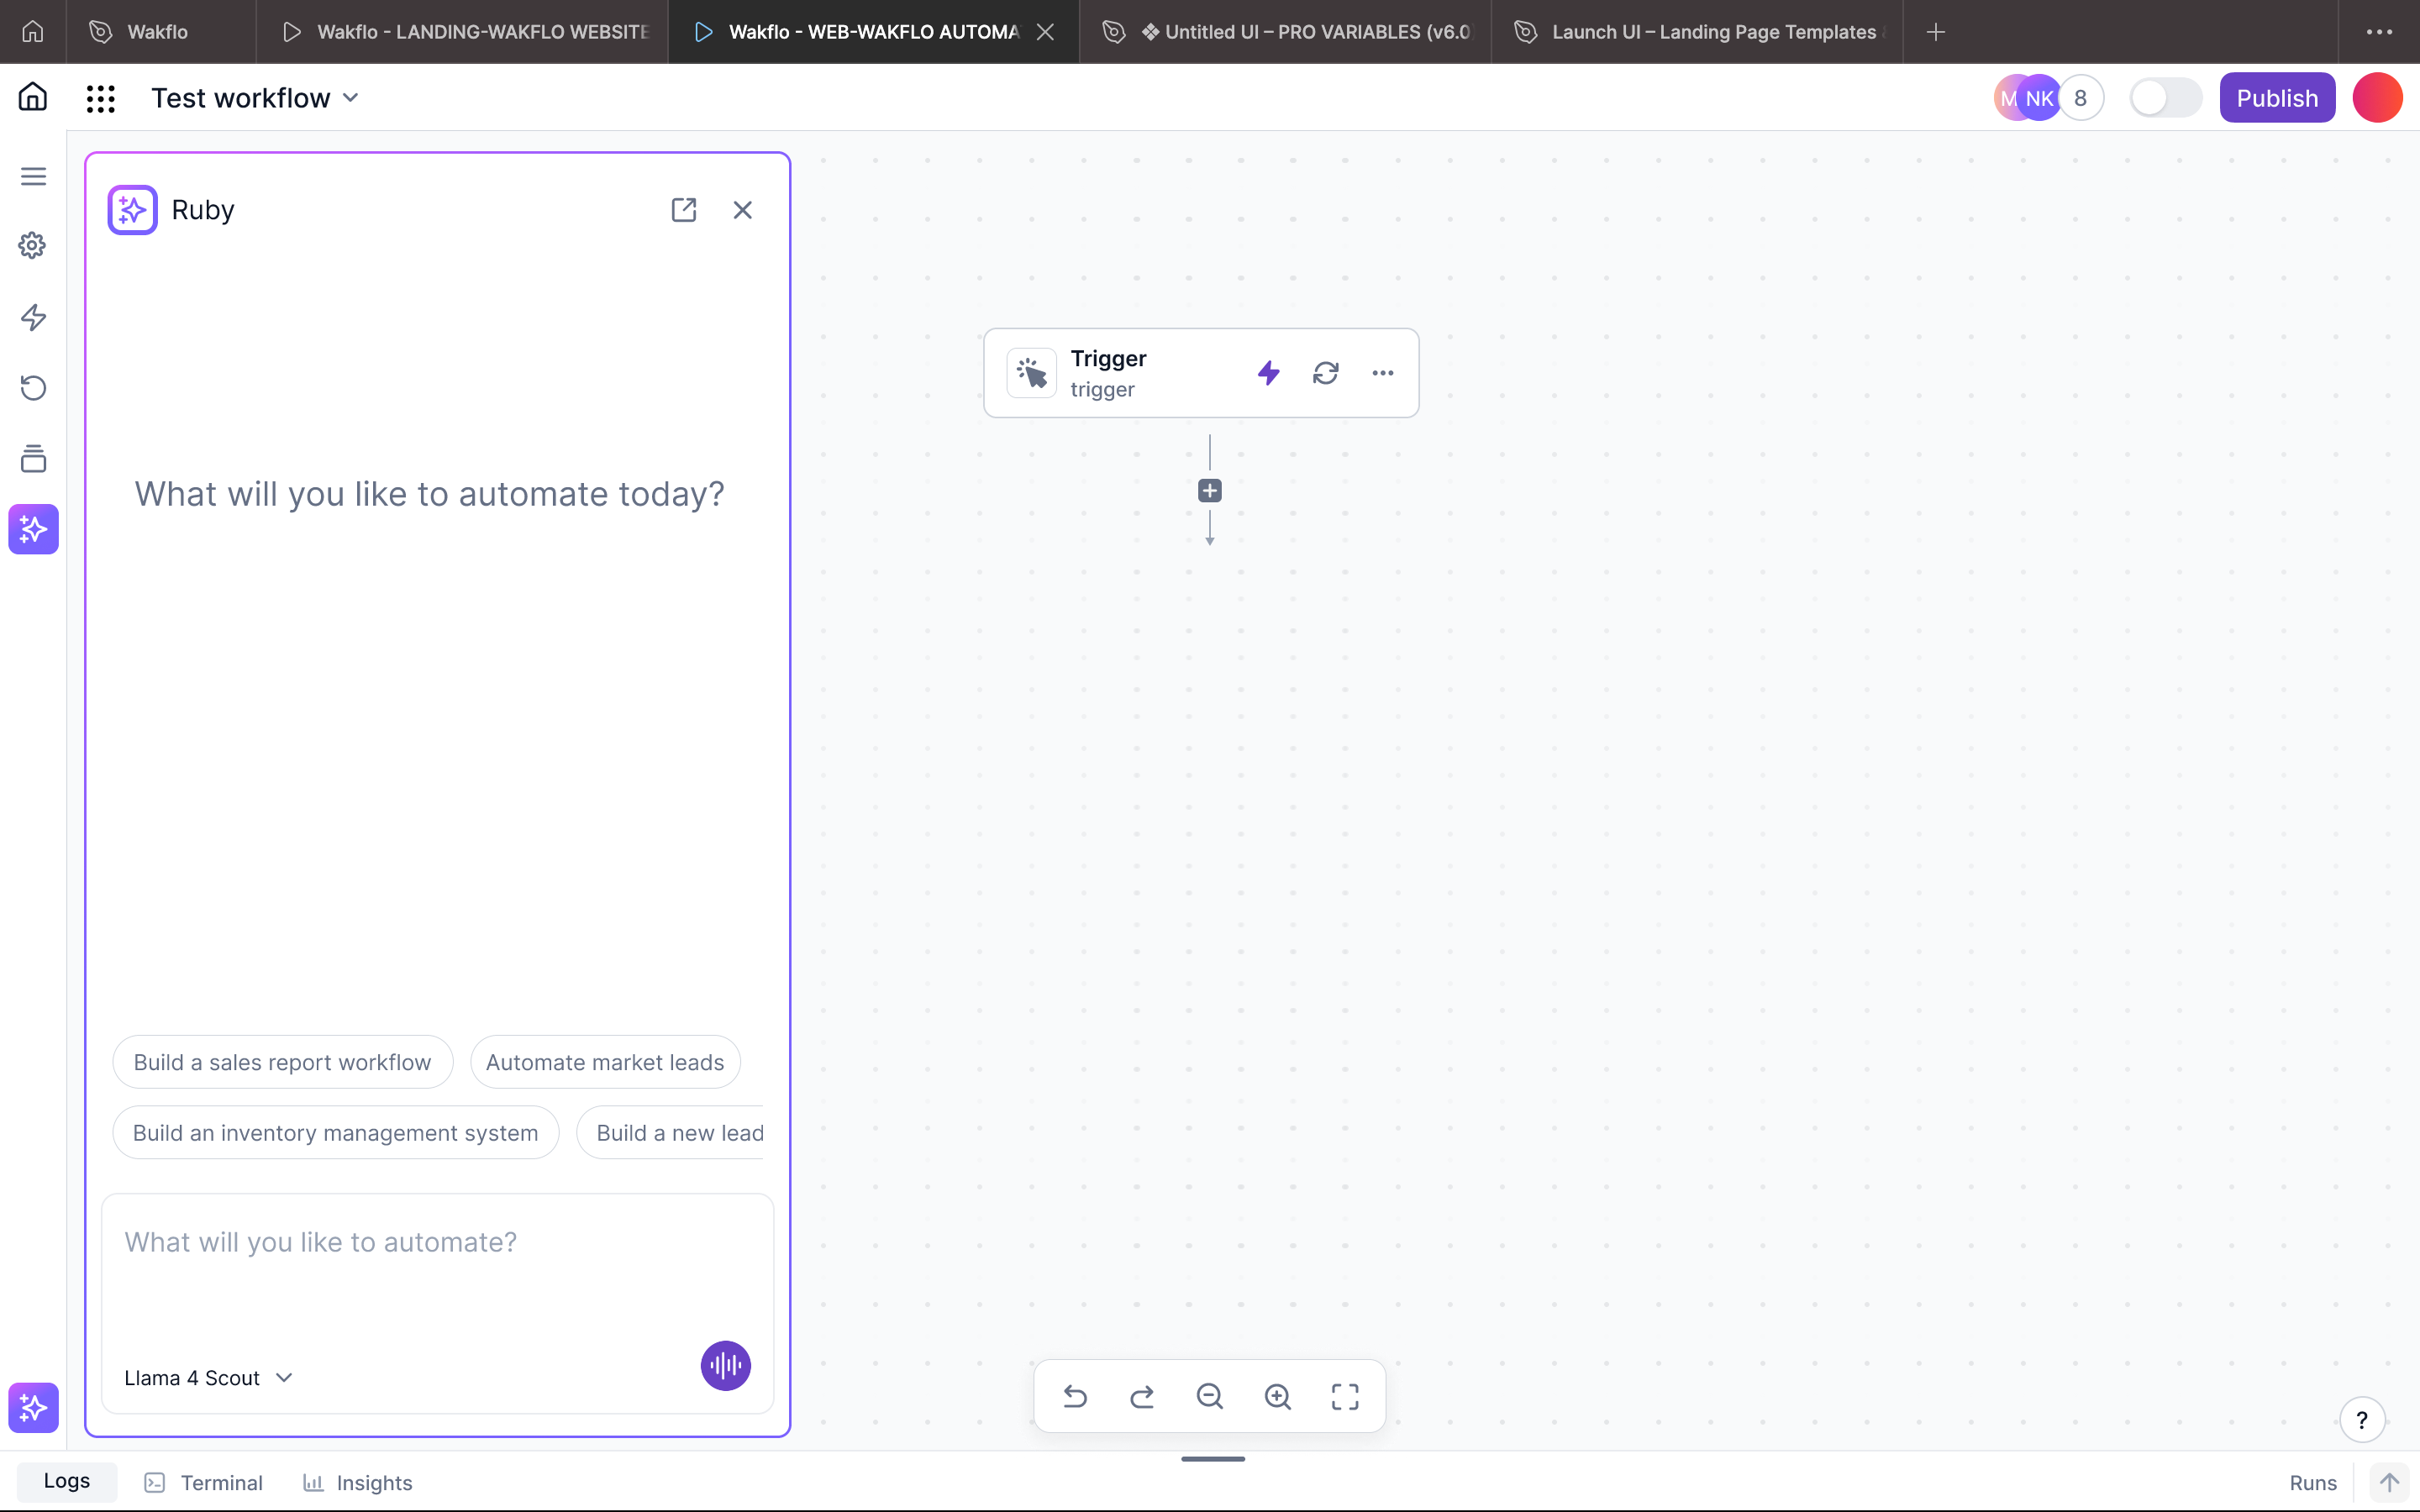2420x1512 pixels.
Task: Open the apps grid menu
Action: tap(101, 98)
